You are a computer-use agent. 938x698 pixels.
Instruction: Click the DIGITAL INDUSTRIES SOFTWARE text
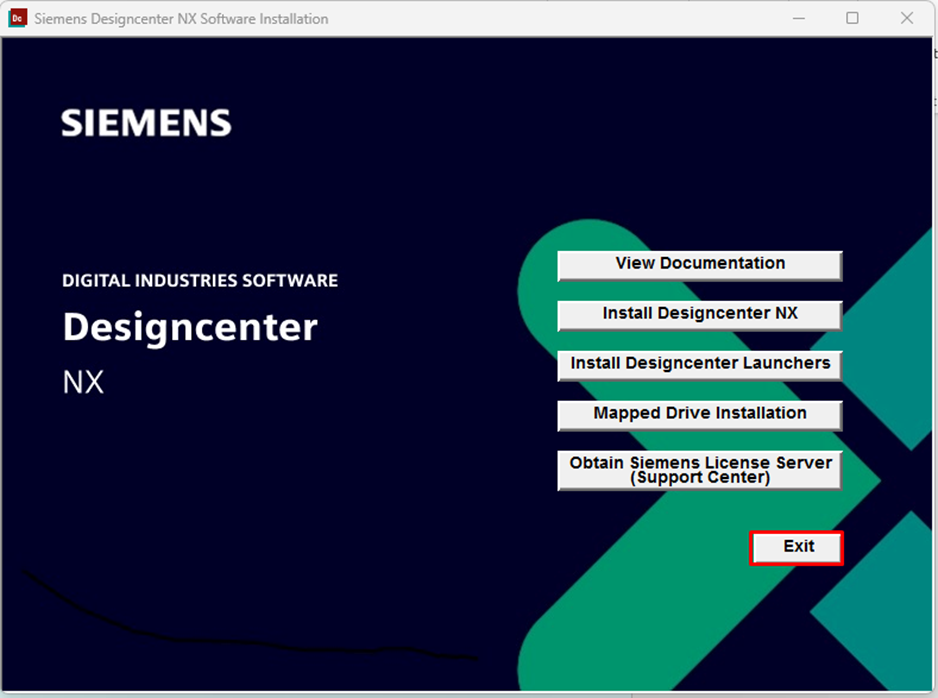200,281
